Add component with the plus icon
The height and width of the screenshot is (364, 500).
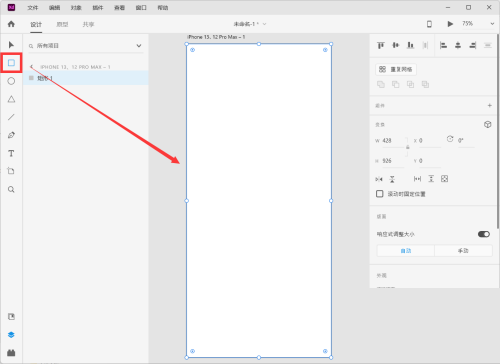[x=489, y=105]
